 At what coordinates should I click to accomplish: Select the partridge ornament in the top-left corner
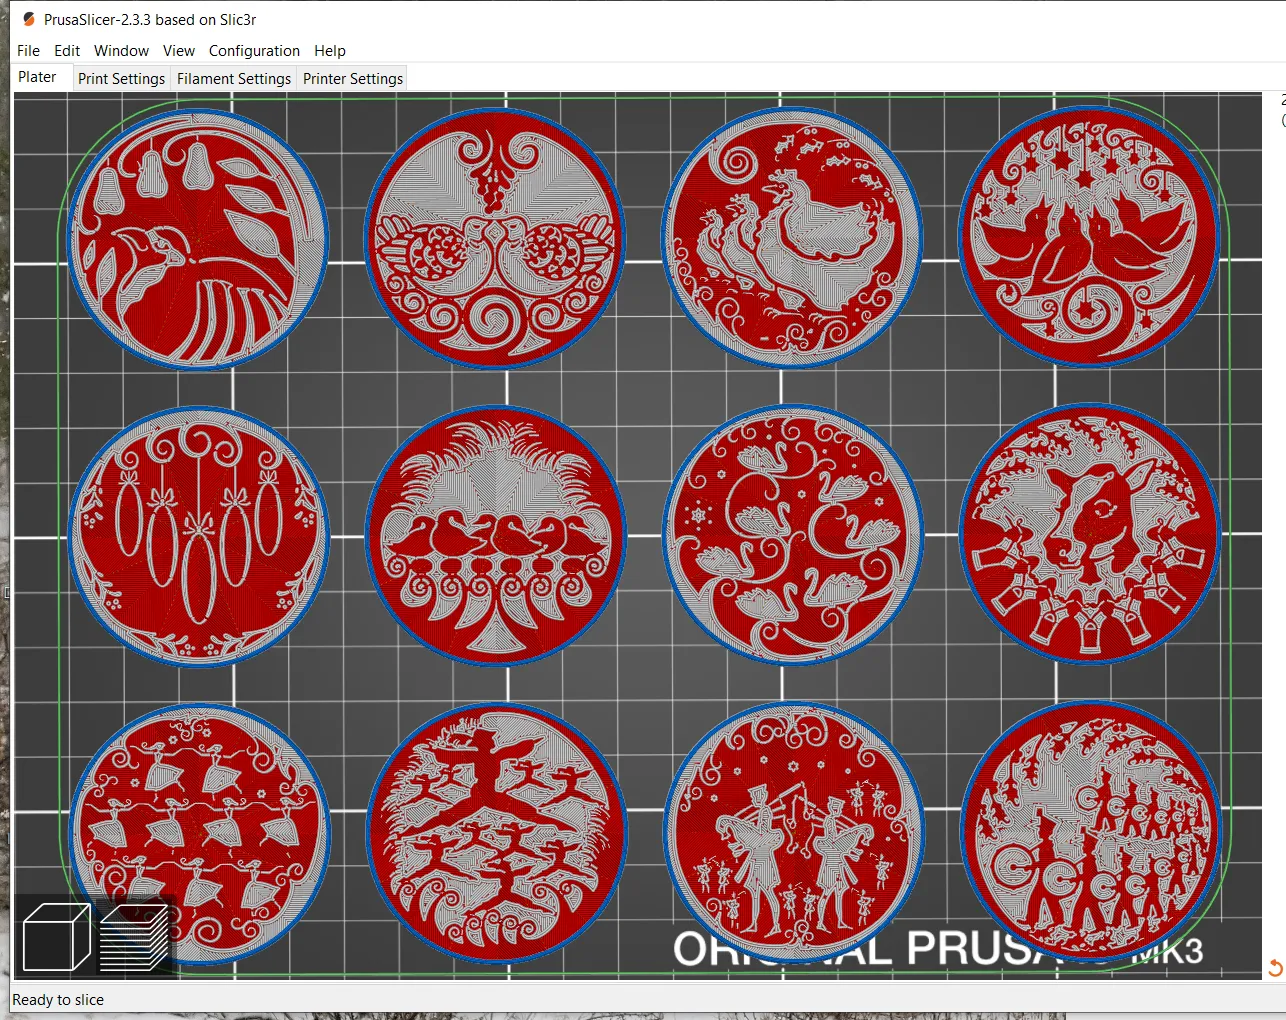coord(198,238)
